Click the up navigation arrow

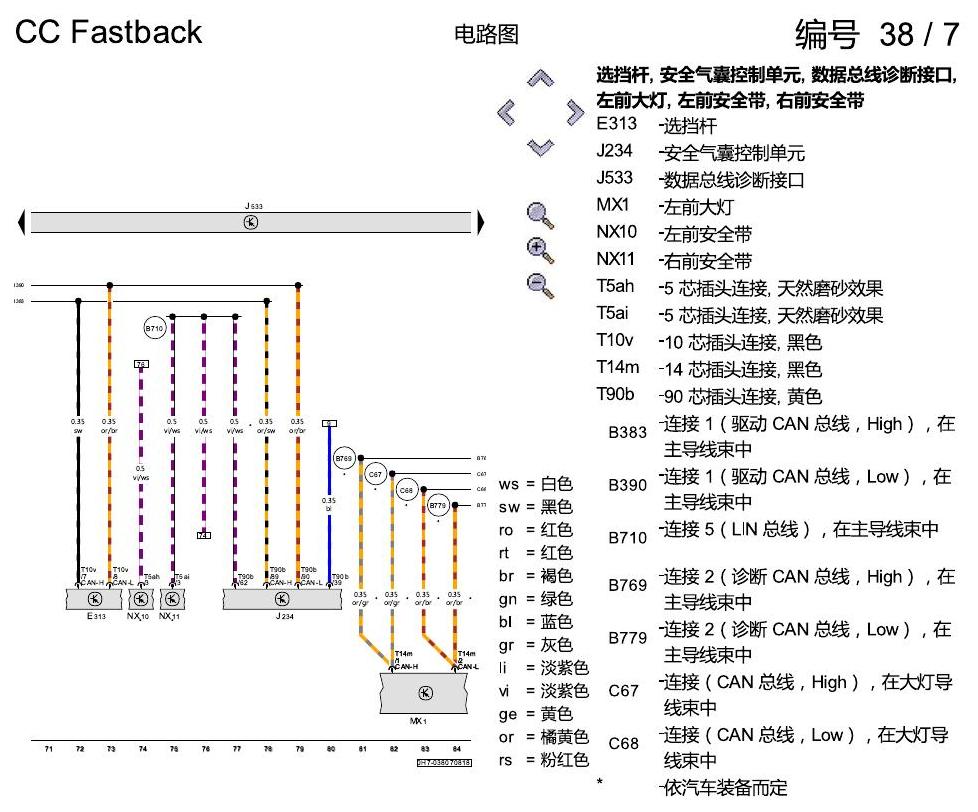[x=540, y=79]
